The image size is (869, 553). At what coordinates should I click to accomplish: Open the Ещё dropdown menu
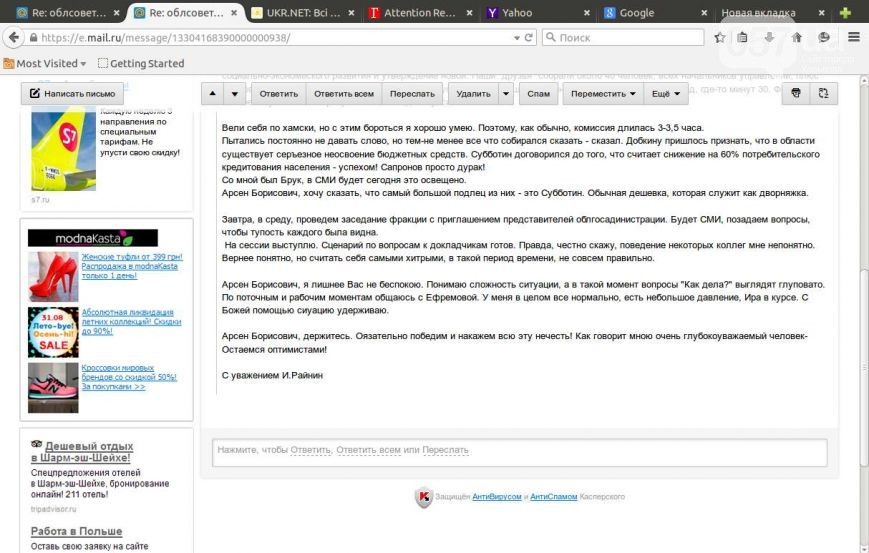[x=666, y=94]
